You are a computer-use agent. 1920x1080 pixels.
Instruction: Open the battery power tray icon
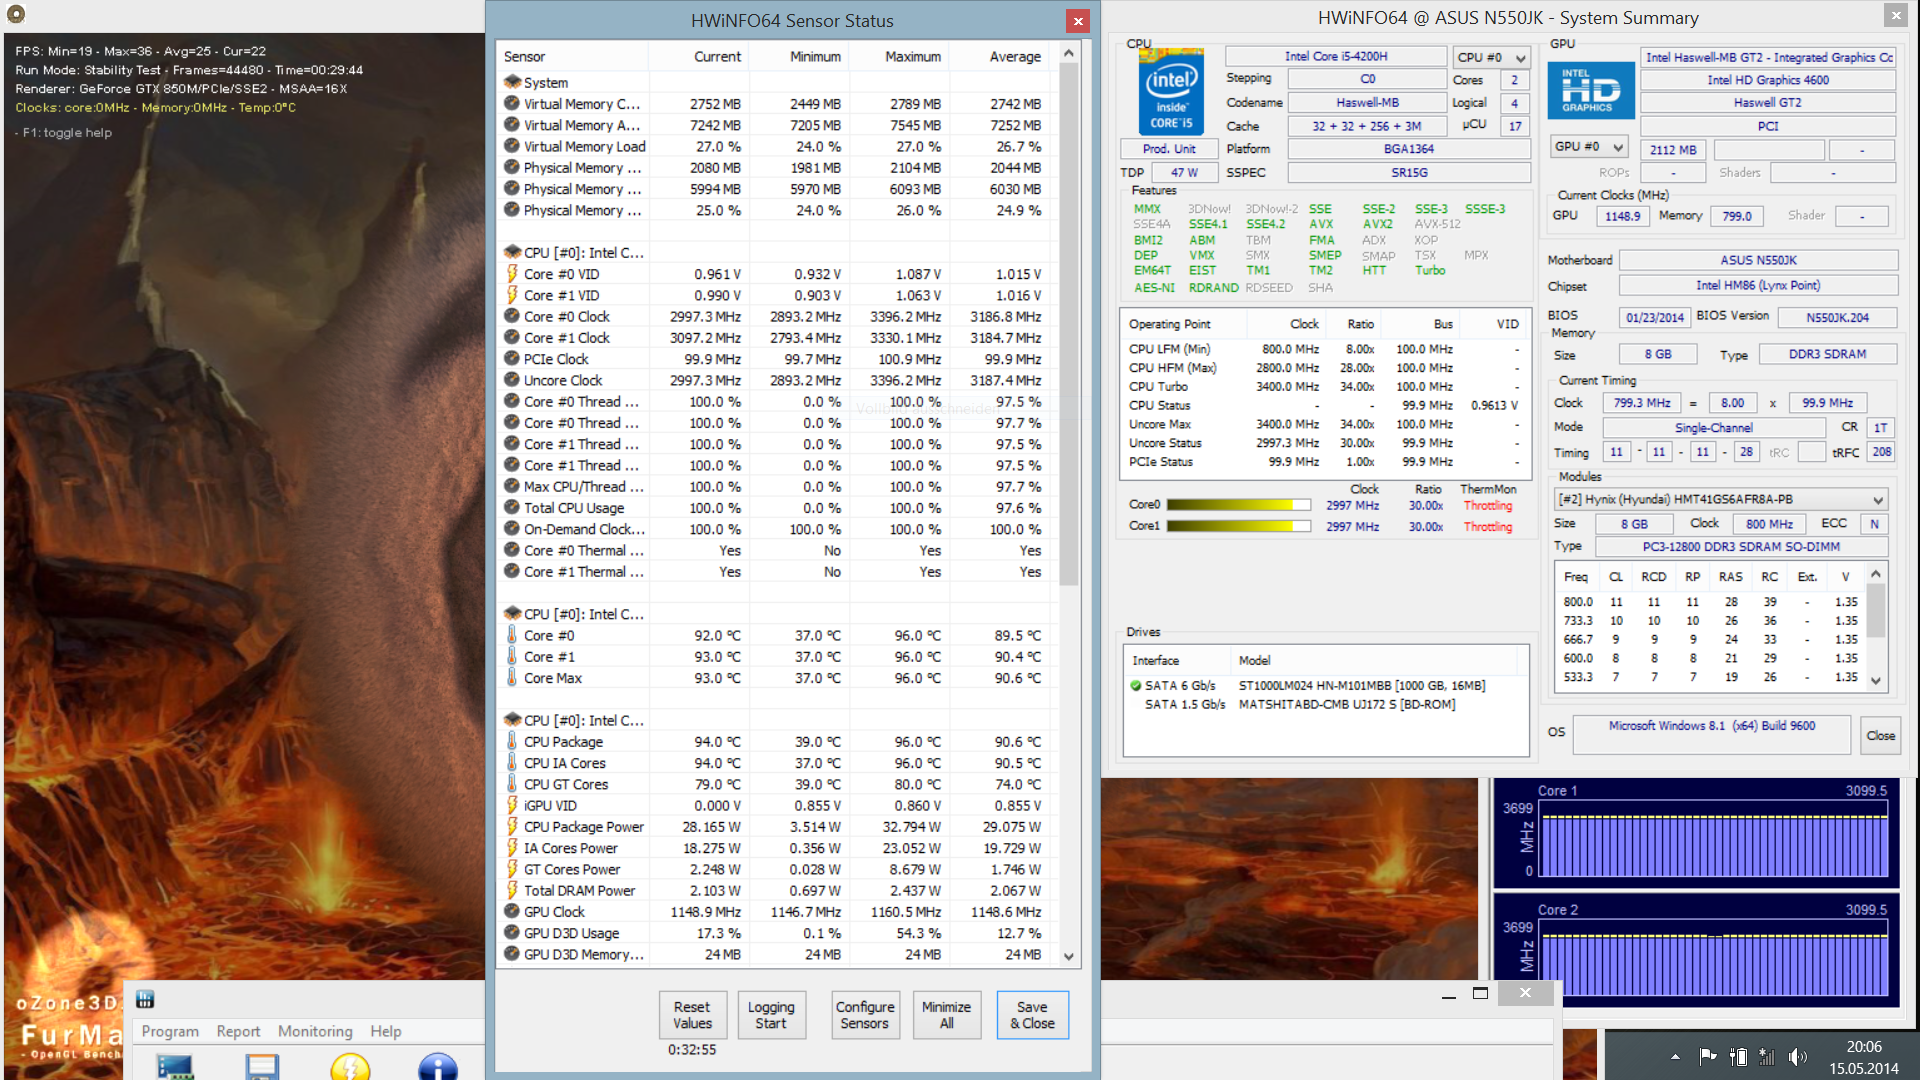1738,1057
